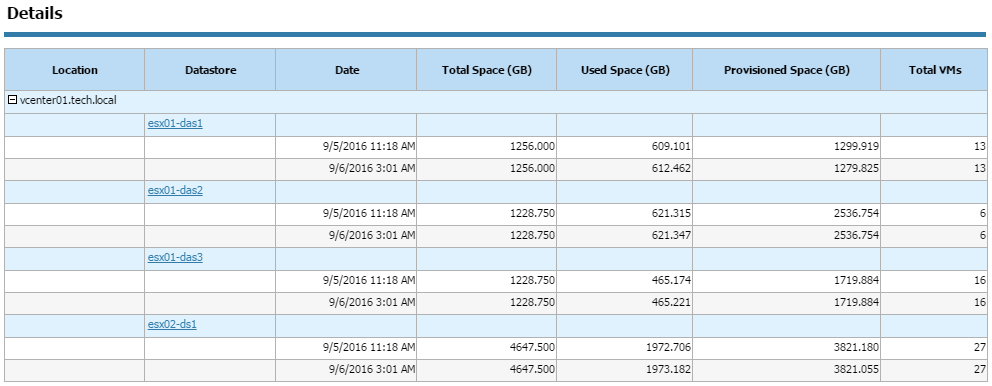This screenshot has height=386, width=992.
Task: Click the Total Space (GB) column header
Action: [487, 70]
